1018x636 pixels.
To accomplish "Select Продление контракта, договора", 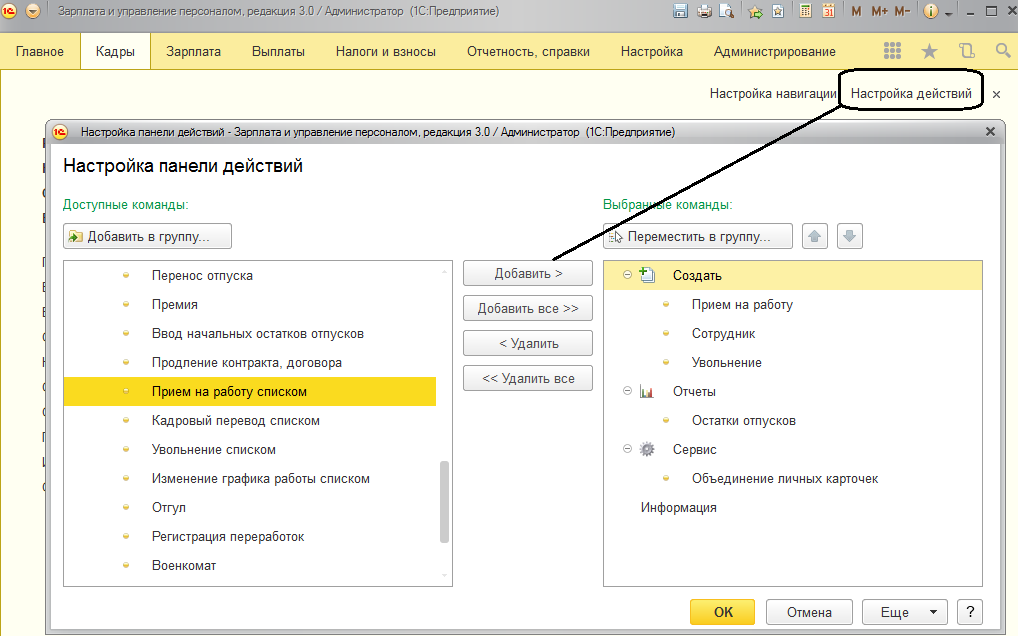I will (247, 363).
